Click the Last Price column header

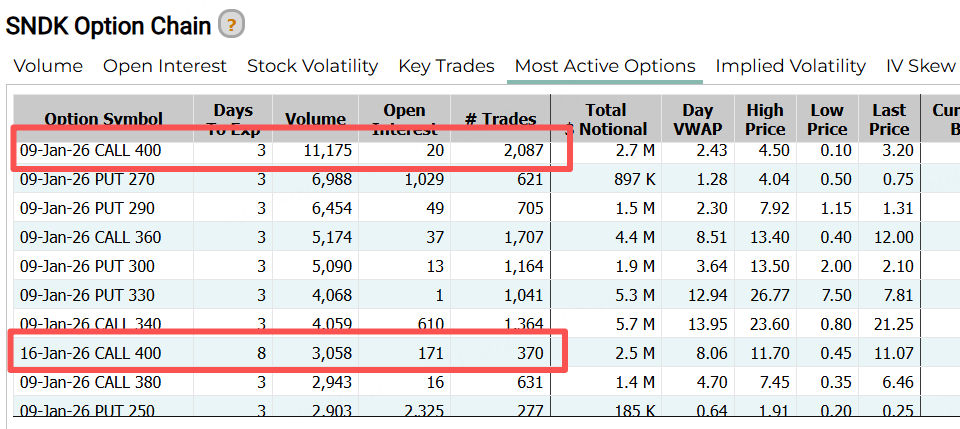tap(888, 119)
